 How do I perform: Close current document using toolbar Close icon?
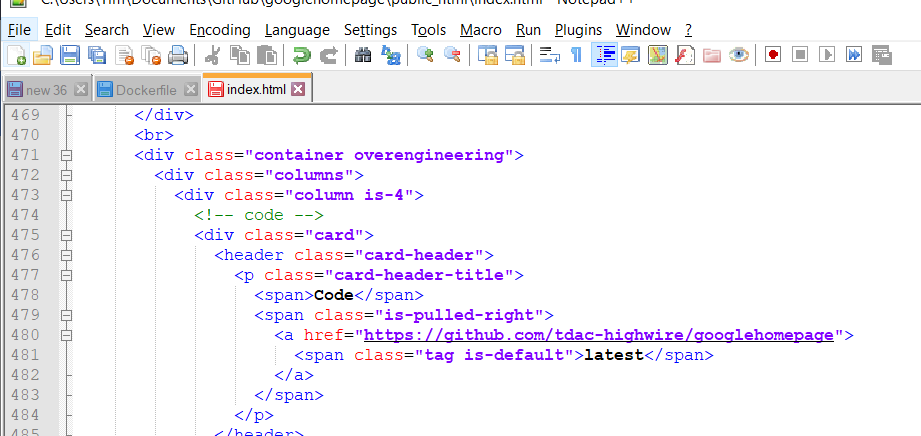click(125, 55)
